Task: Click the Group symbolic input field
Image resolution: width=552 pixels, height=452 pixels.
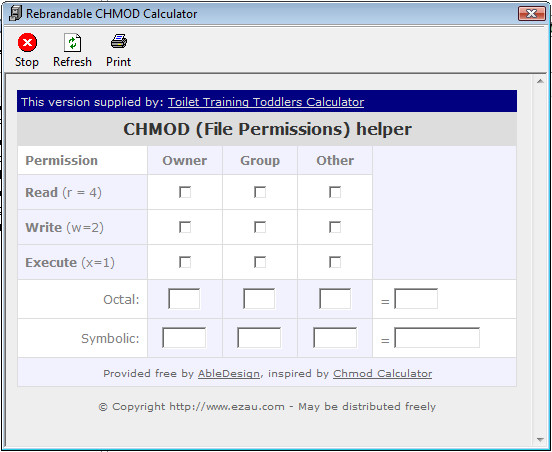Action: point(259,338)
